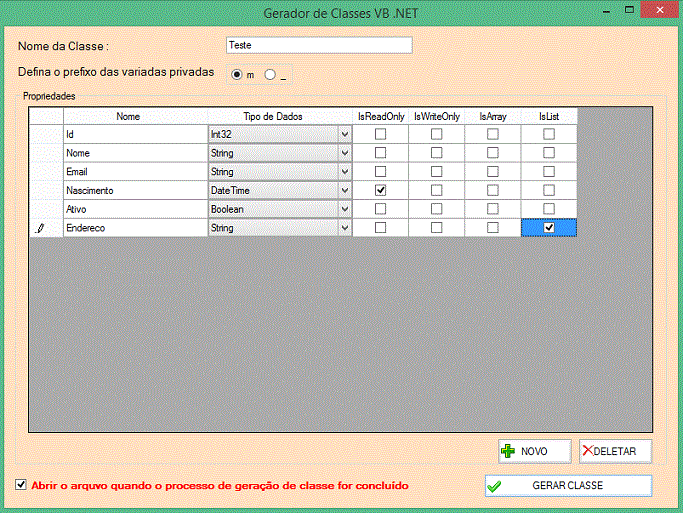Click the DELETAR button
Image resolution: width=683 pixels, height=513 pixels.
[x=615, y=451]
